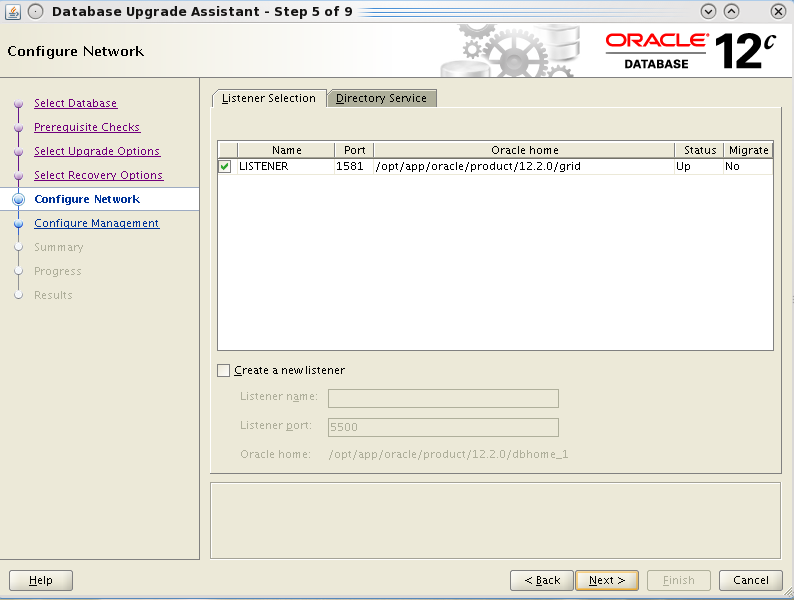
Task: Click the Oracle home column header
Action: (x=524, y=150)
